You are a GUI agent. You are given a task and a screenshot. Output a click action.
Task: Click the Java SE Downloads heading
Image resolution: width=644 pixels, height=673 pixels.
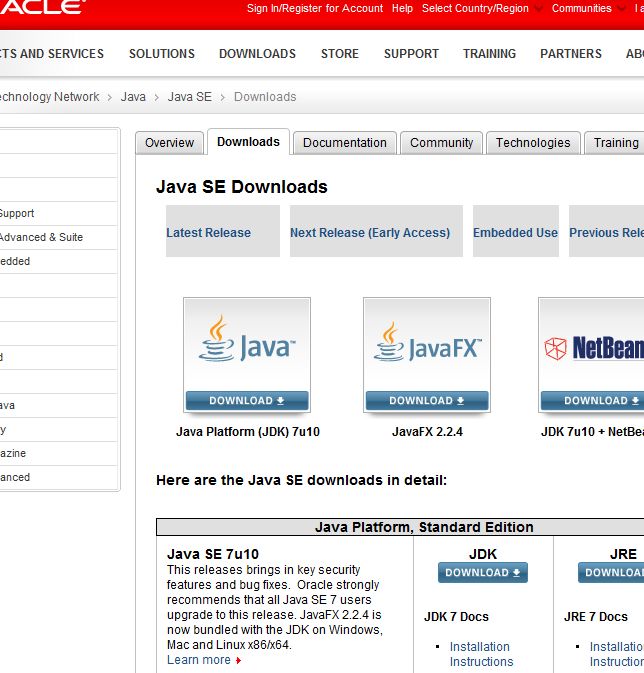pyautogui.click(x=242, y=187)
